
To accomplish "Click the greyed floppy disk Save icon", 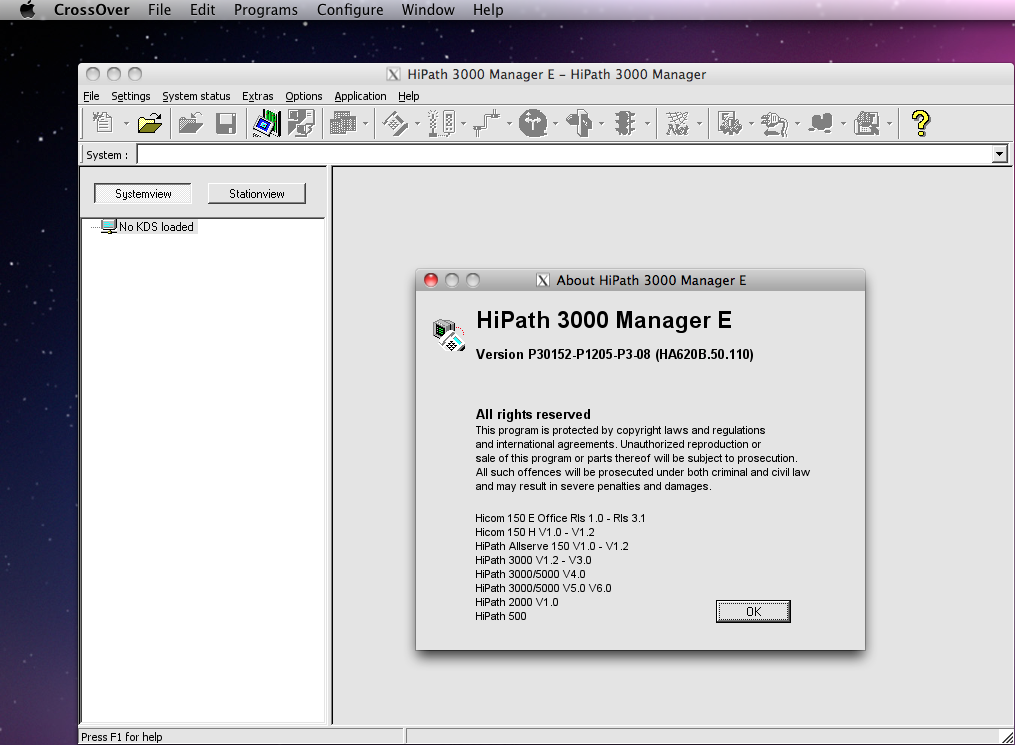I will click(226, 123).
